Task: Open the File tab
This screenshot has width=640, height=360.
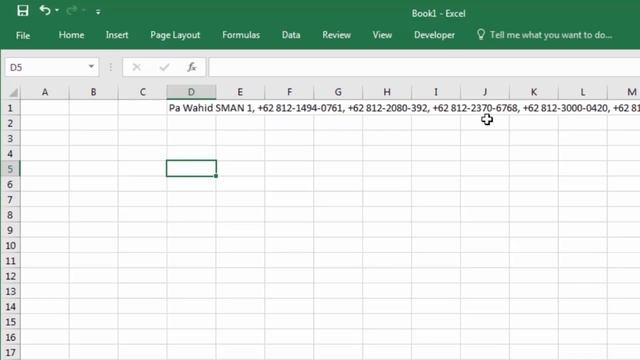Action: point(23,36)
